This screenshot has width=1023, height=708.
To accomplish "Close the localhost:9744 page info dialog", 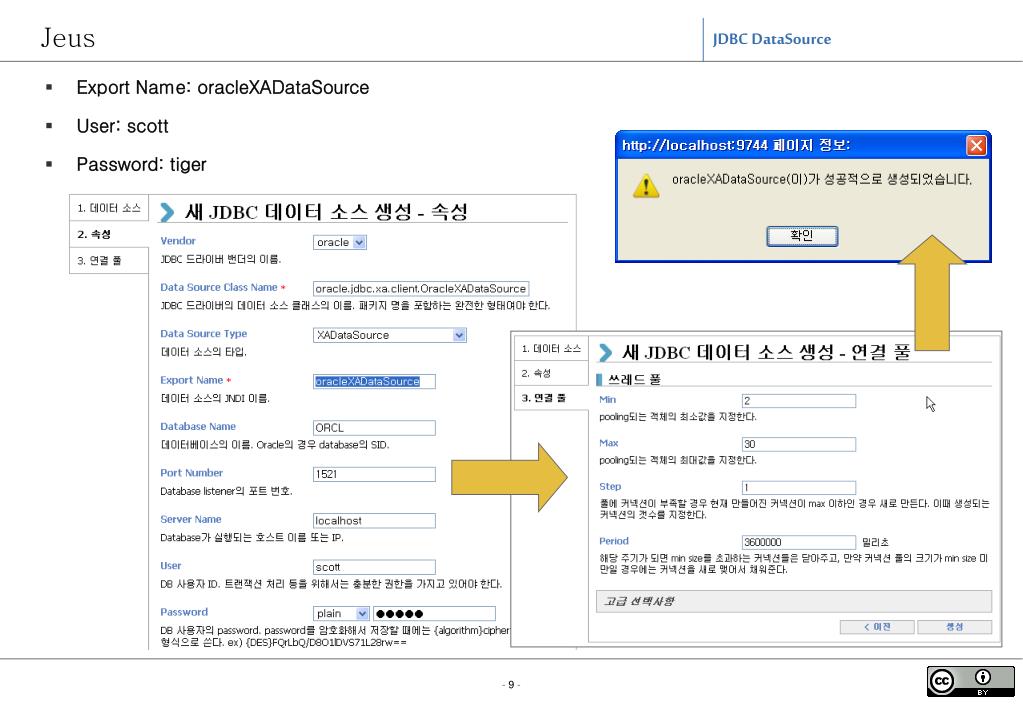I will [976, 145].
